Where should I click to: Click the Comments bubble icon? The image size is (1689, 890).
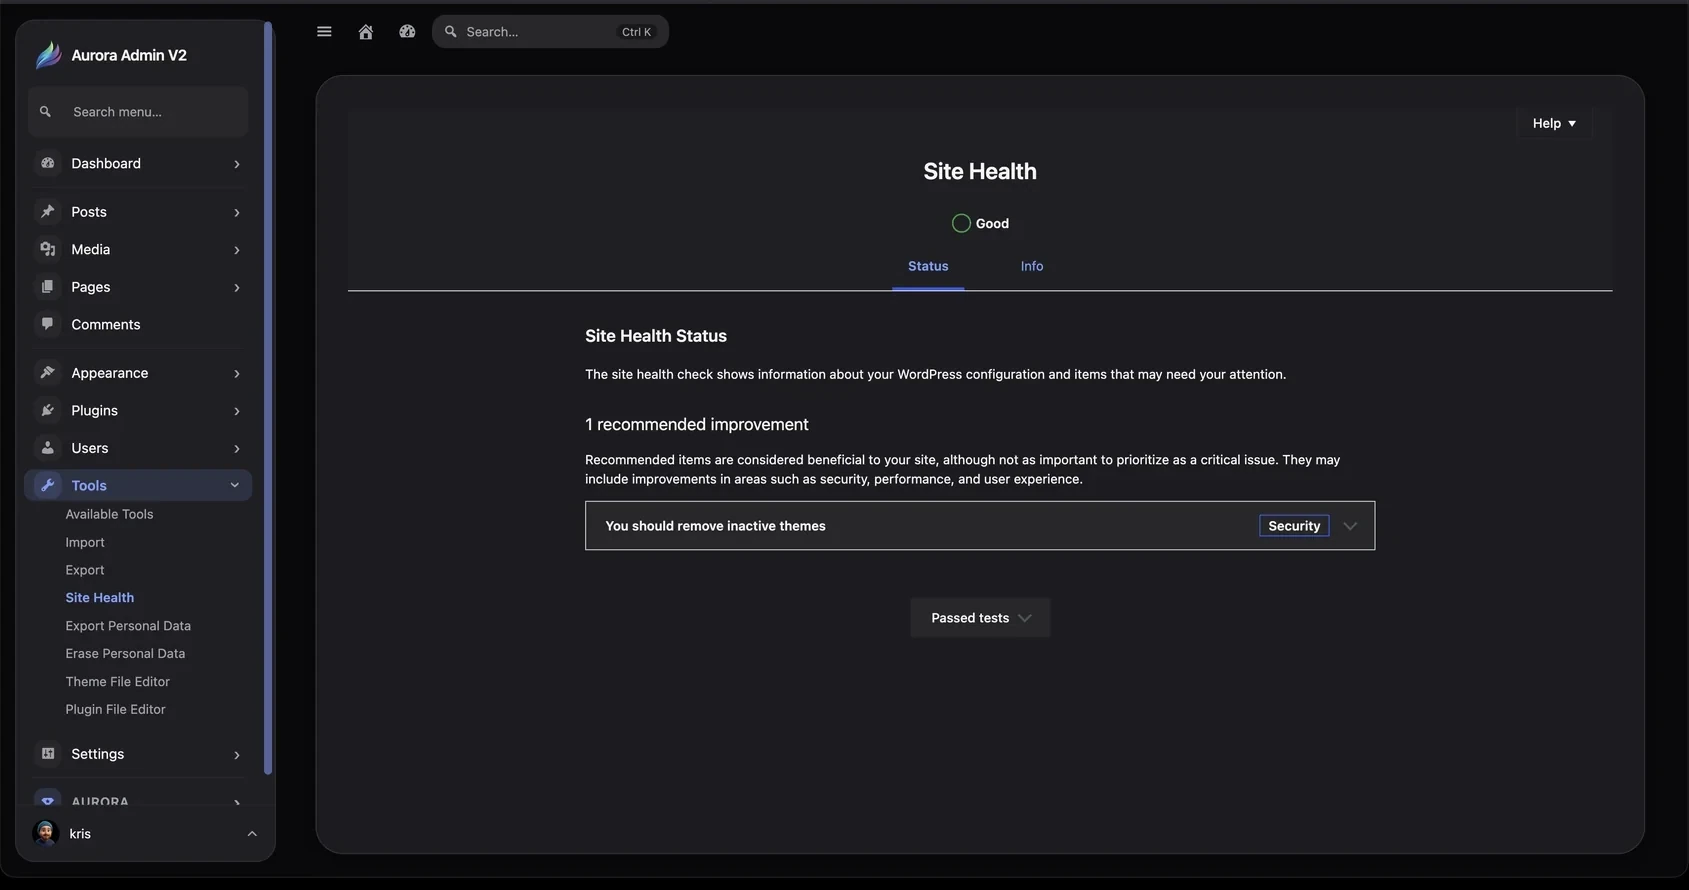[x=47, y=324]
